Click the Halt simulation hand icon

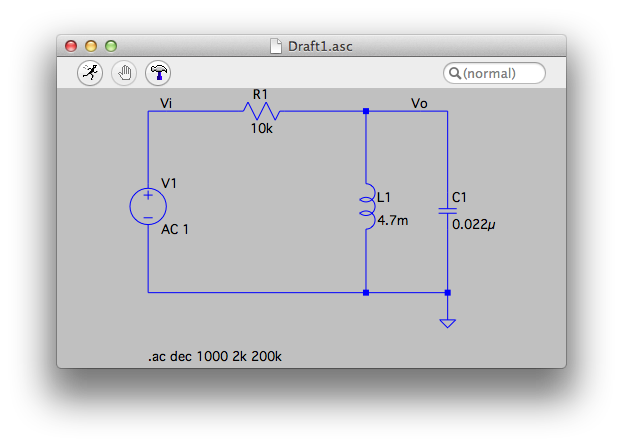[124, 72]
